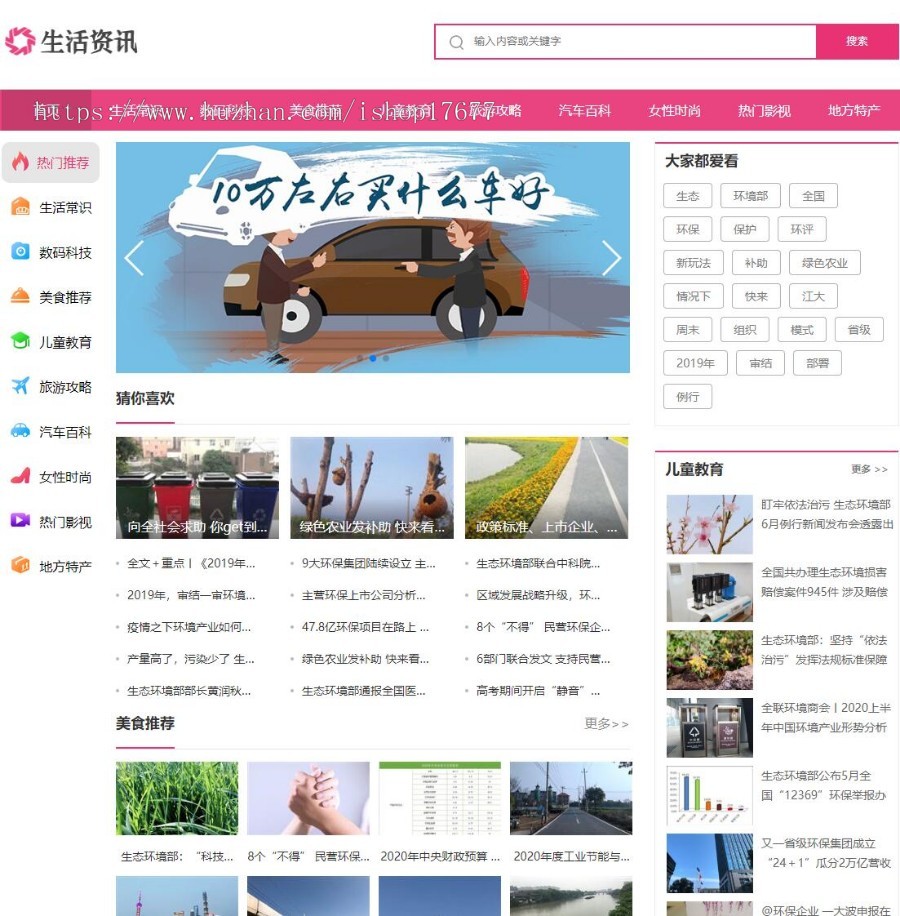Open article 高考期间开启 "静音"

point(538,691)
